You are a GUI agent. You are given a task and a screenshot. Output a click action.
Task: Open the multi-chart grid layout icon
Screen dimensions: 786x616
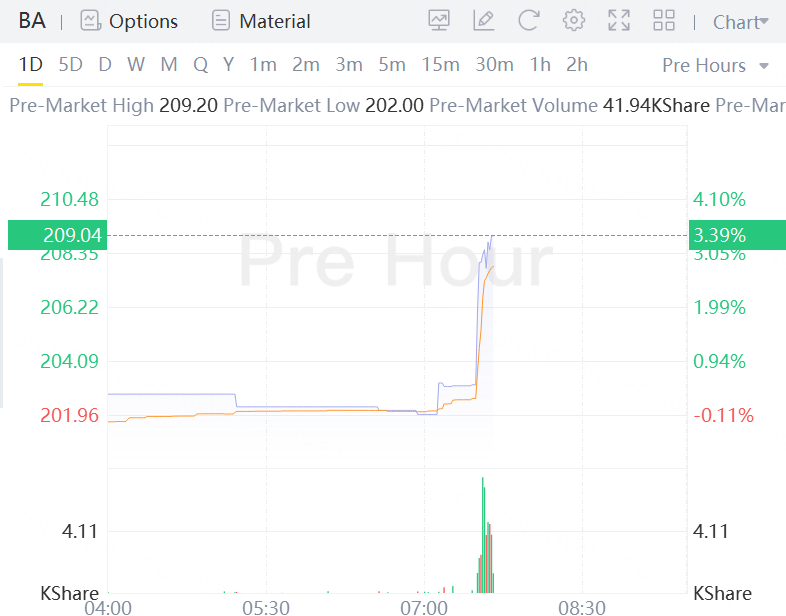[x=663, y=20]
